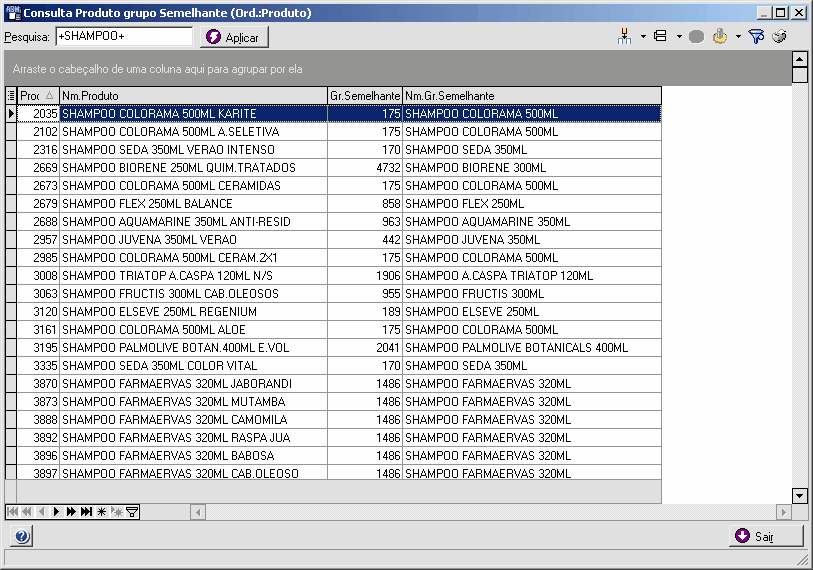Click the yellow hand pointer toolbar icon
Screen dimensions: 813x570
pyautogui.click(x=720, y=36)
